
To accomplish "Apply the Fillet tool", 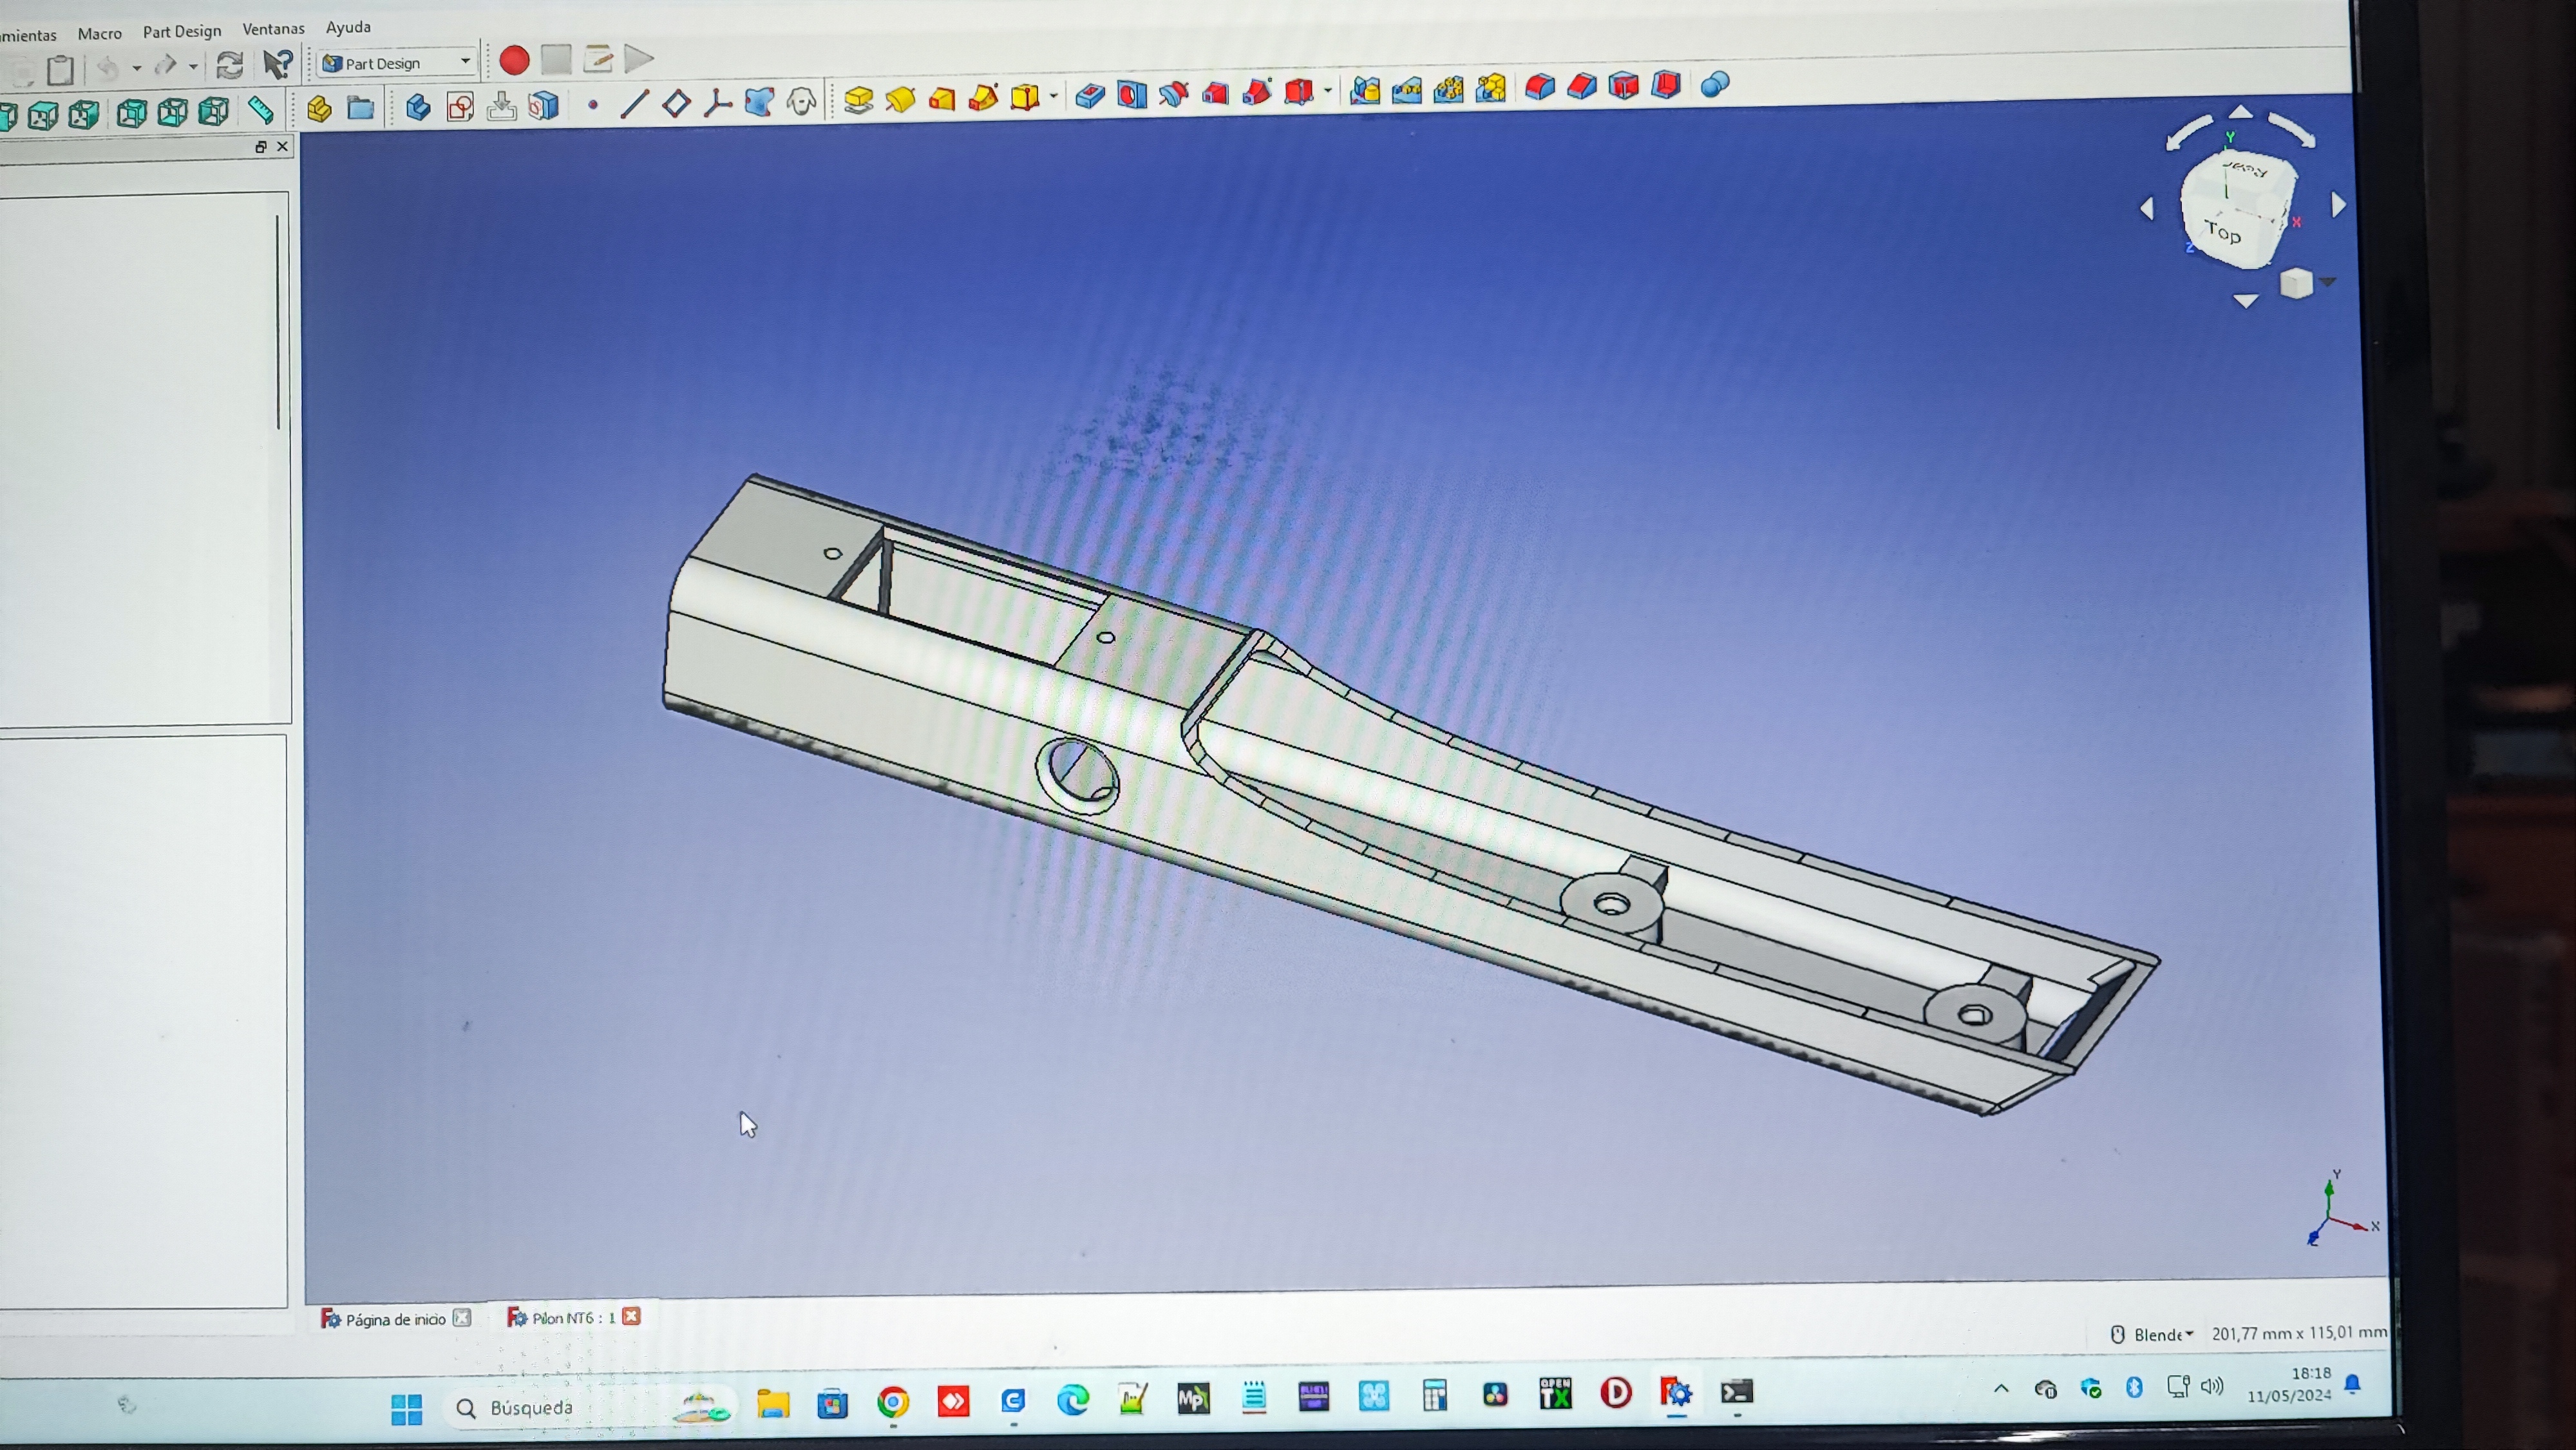I will tap(1540, 87).
